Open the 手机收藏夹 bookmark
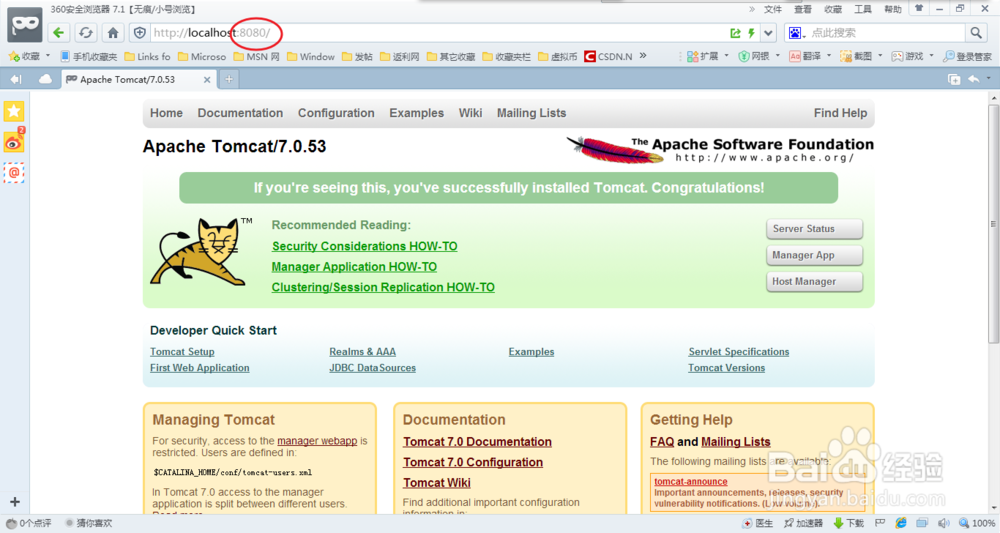This screenshot has height=533, width=1000. (89, 56)
